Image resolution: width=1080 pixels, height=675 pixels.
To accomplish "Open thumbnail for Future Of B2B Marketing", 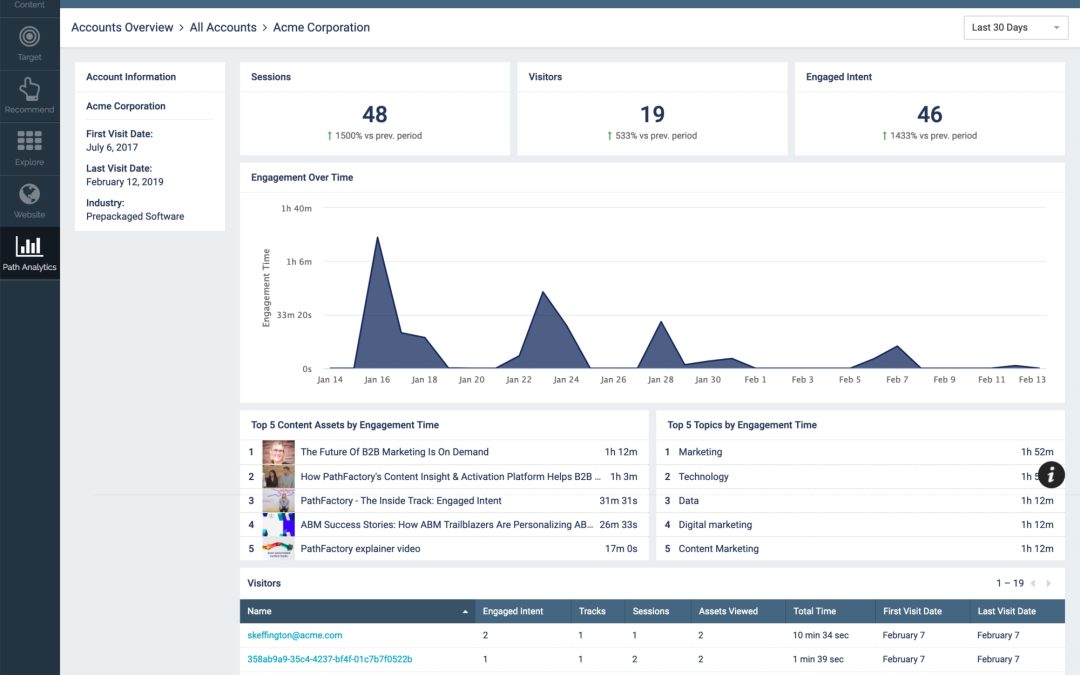I will 278,452.
